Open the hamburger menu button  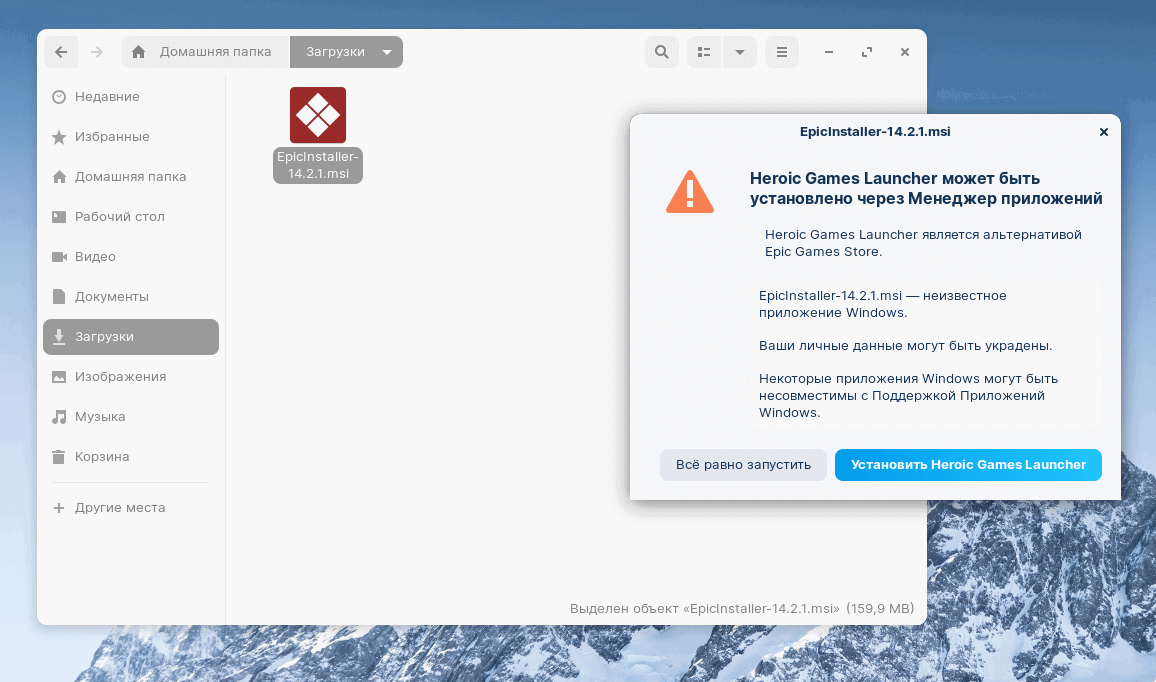click(x=782, y=52)
